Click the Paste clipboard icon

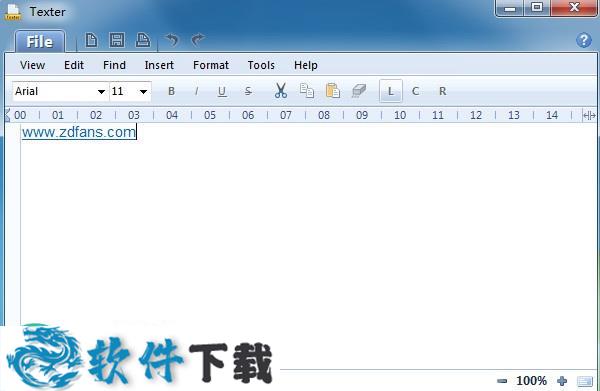(x=333, y=91)
